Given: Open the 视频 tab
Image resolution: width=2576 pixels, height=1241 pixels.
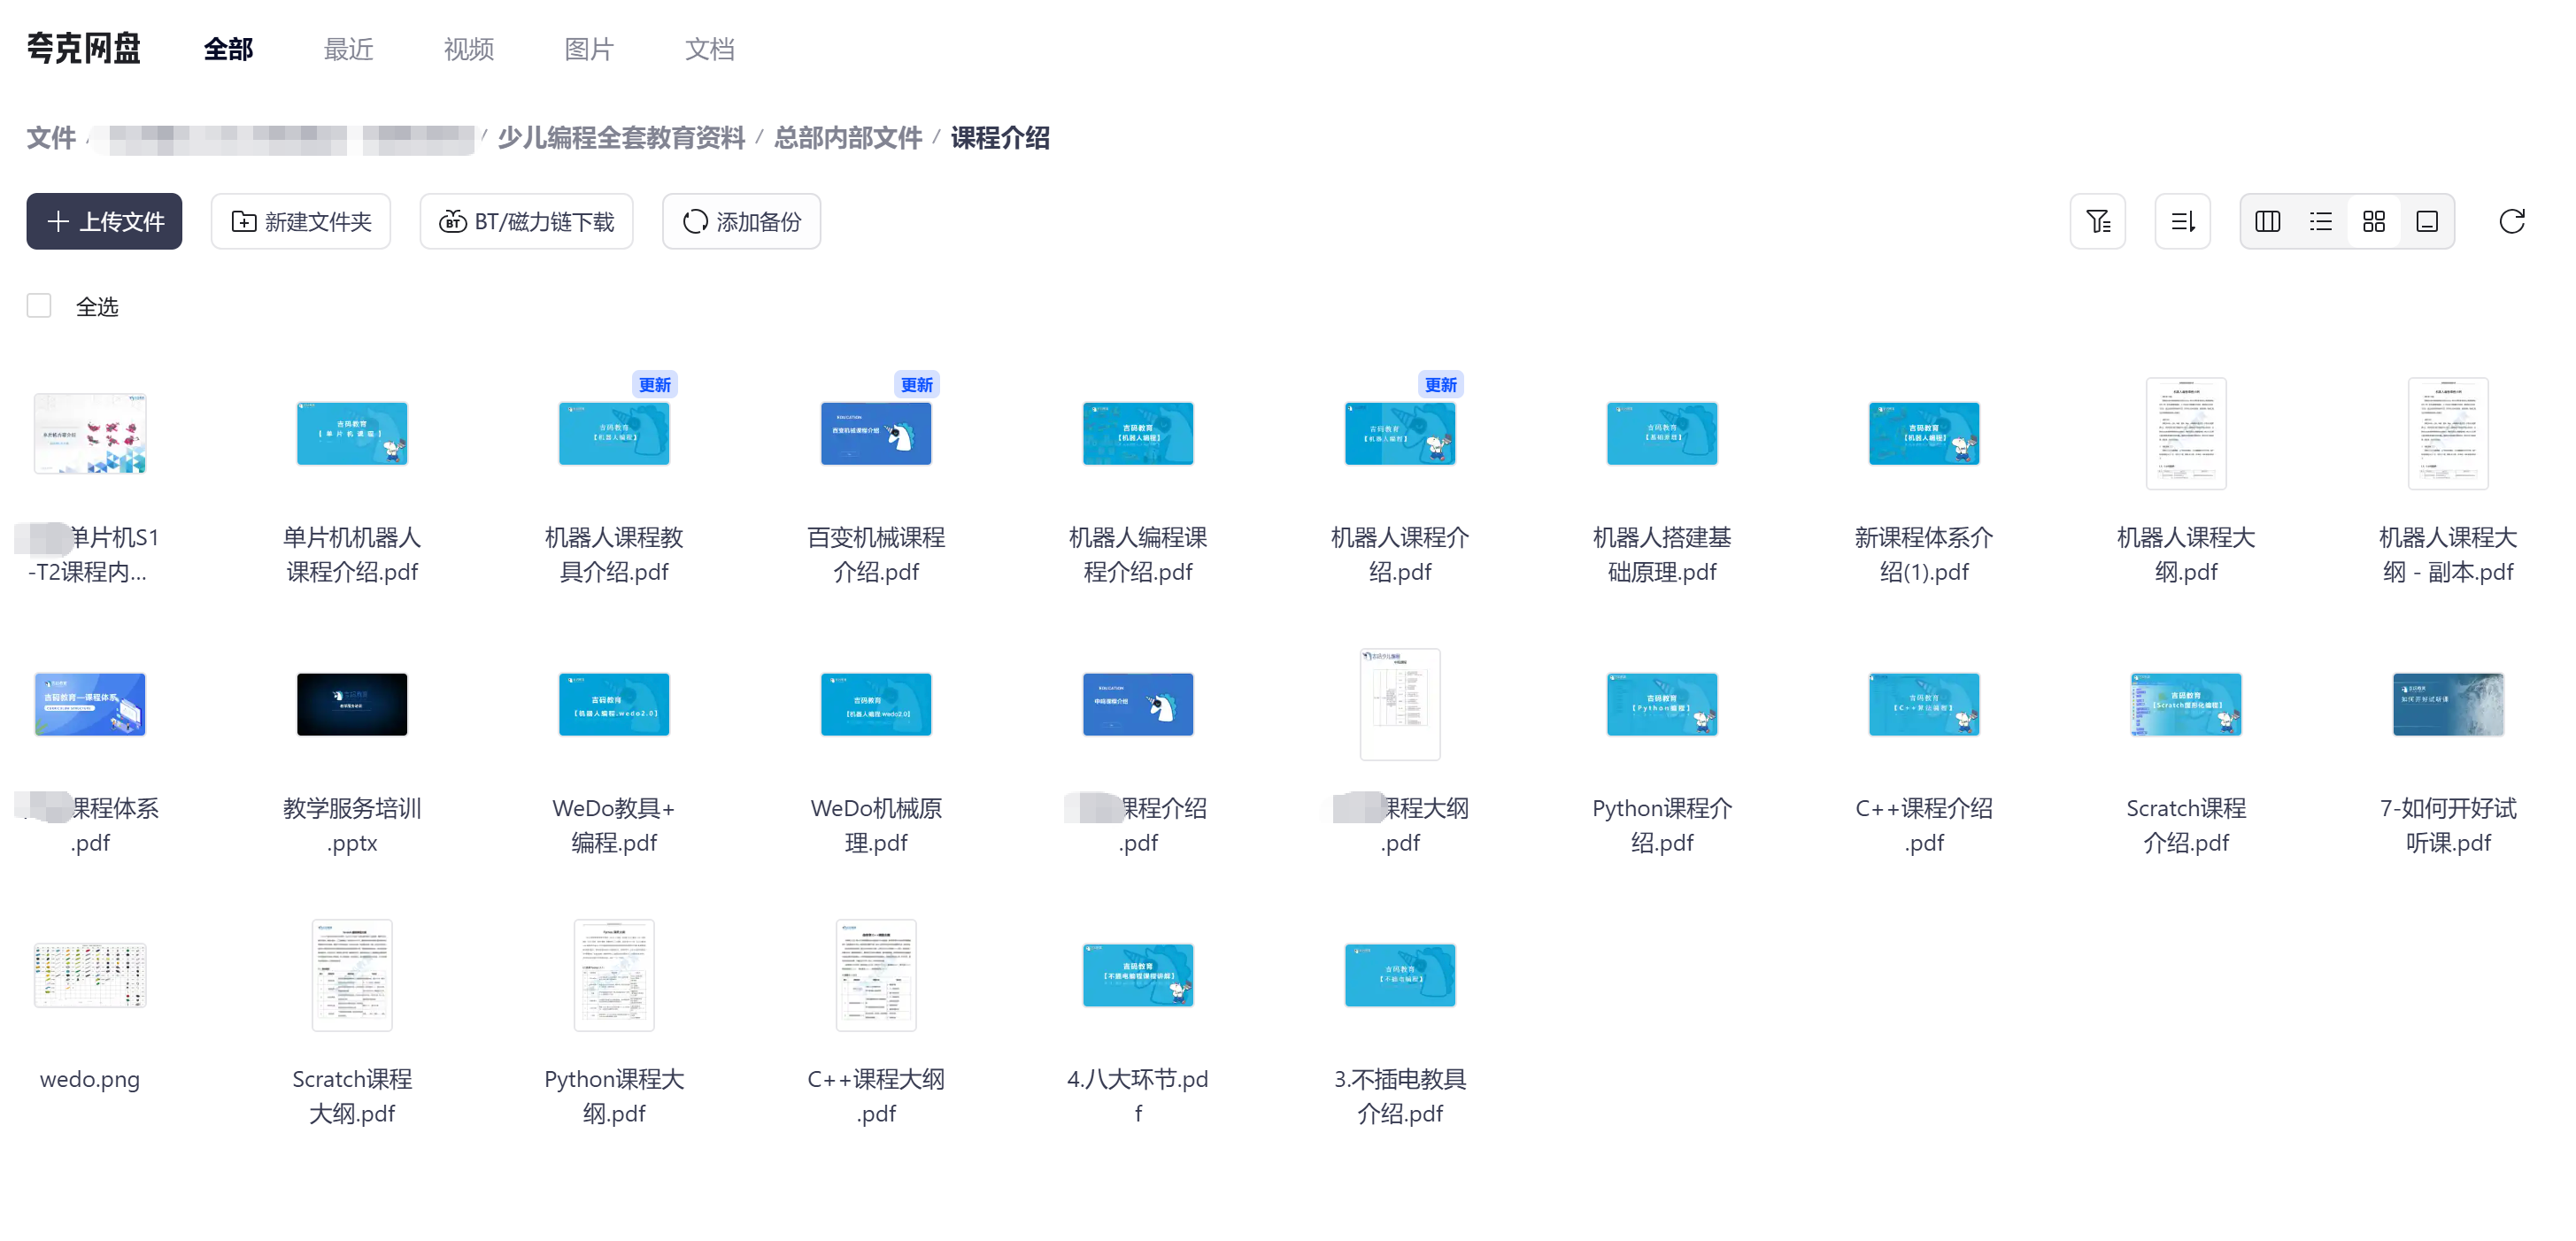Looking at the screenshot, I should (x=468, y=49).
